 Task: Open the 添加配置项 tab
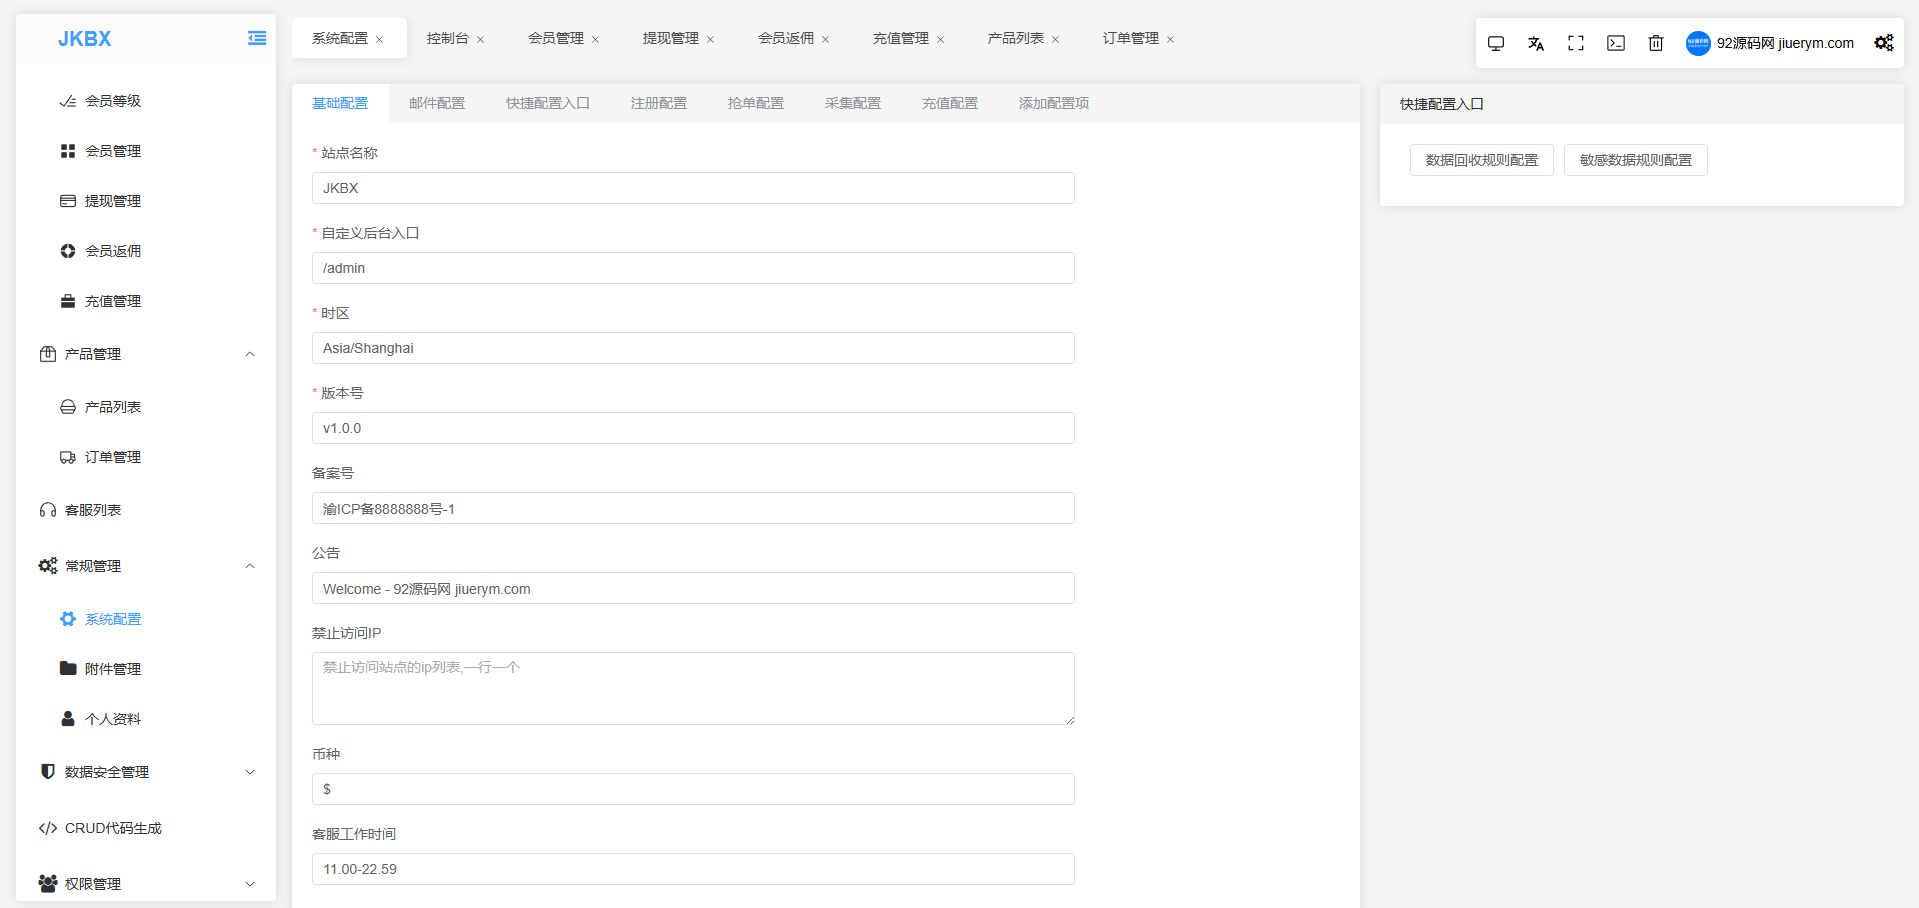click(x=1054, y=103)
